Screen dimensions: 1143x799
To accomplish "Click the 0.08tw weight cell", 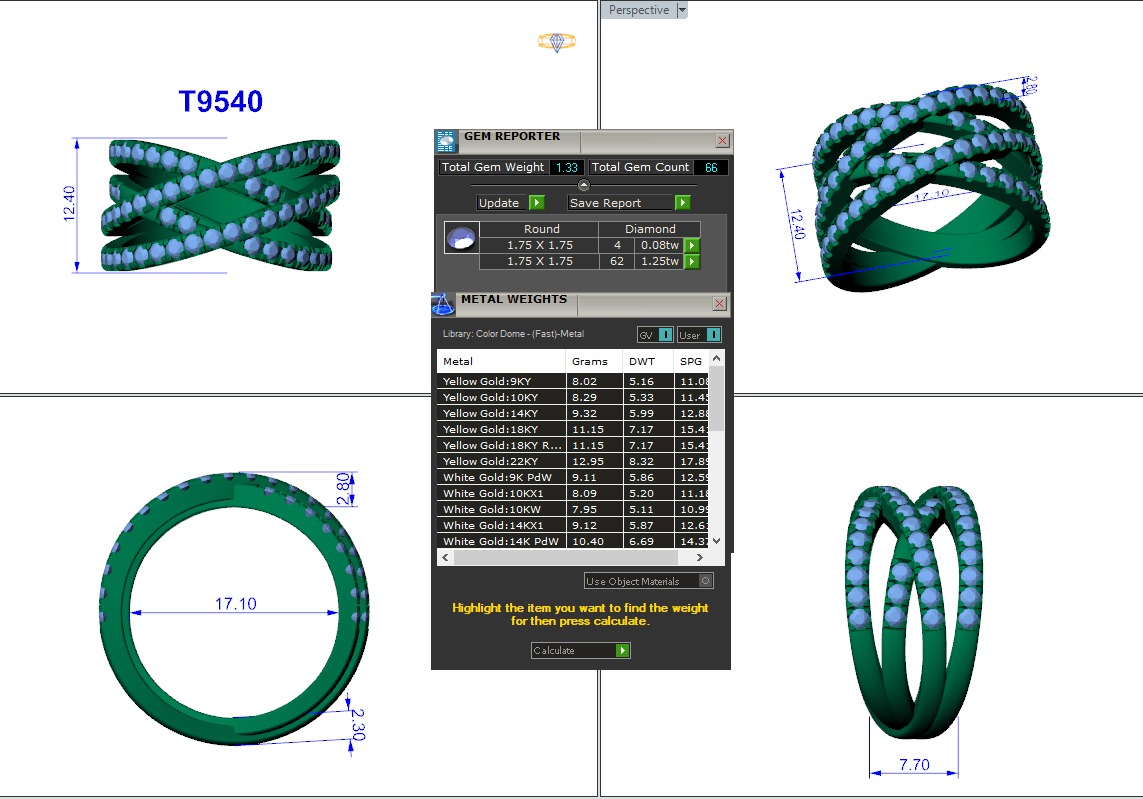I will pos(660,246).
